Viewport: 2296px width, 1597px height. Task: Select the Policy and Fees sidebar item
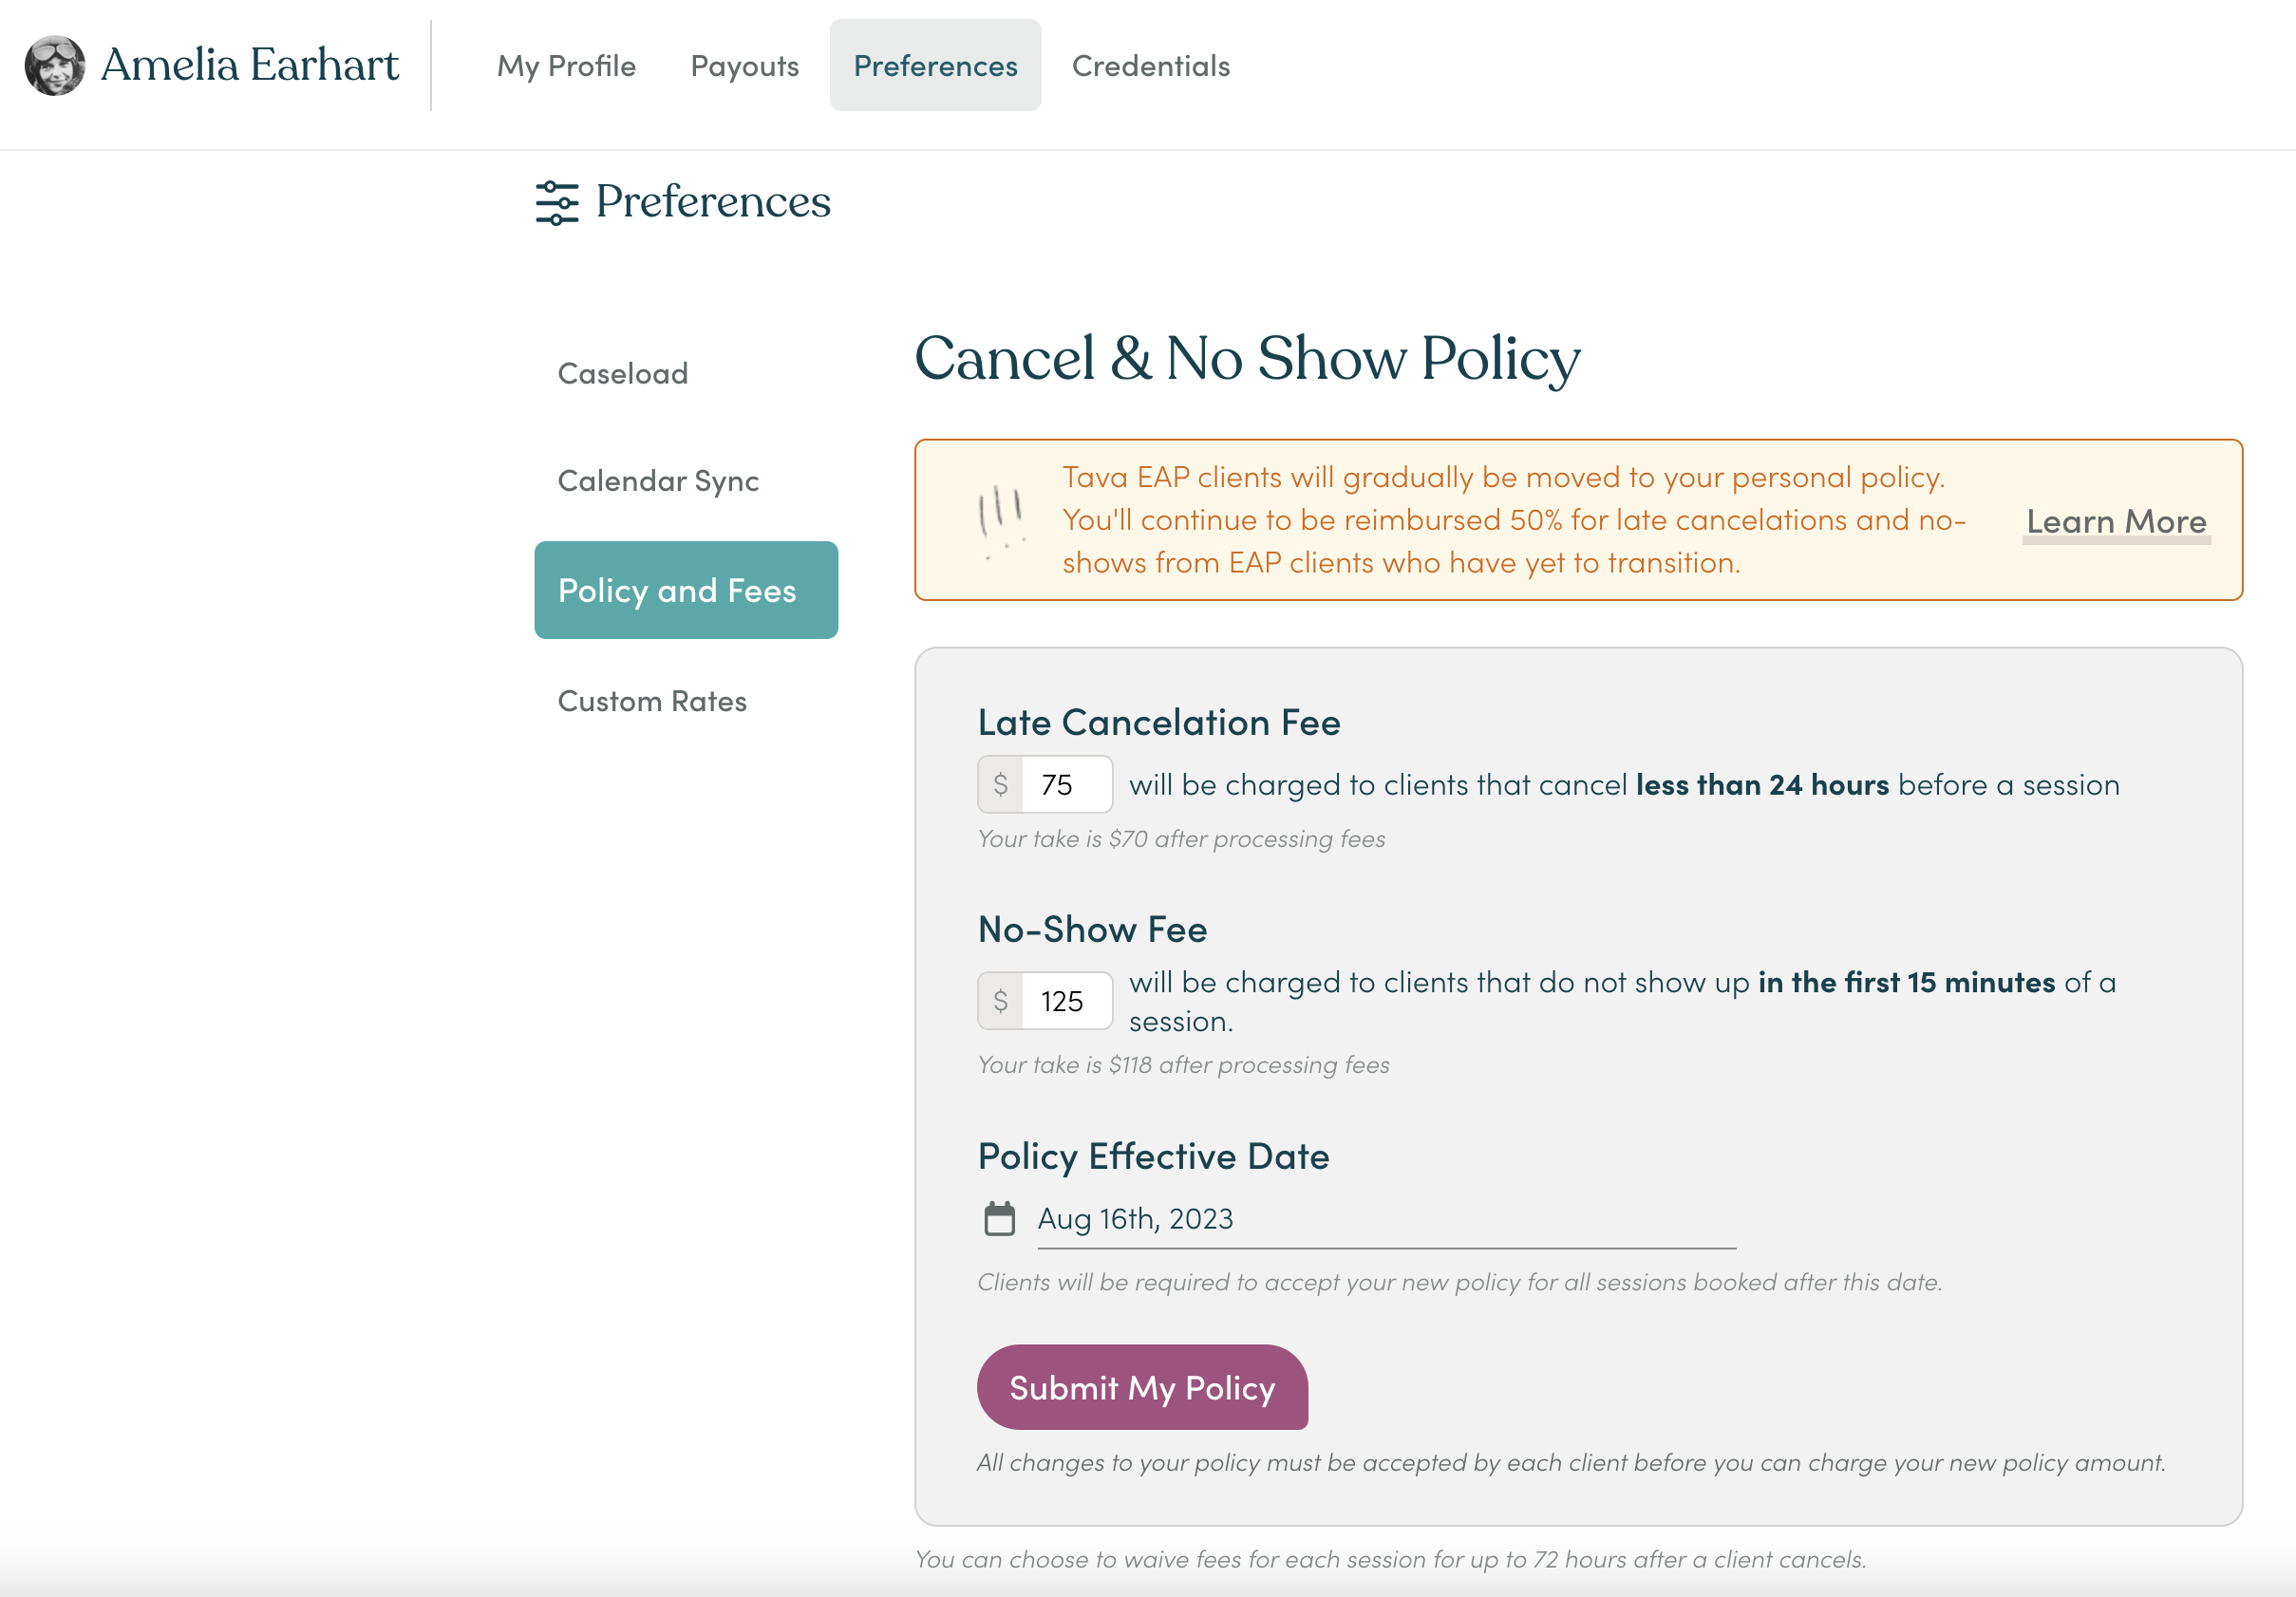click(677, 590)
